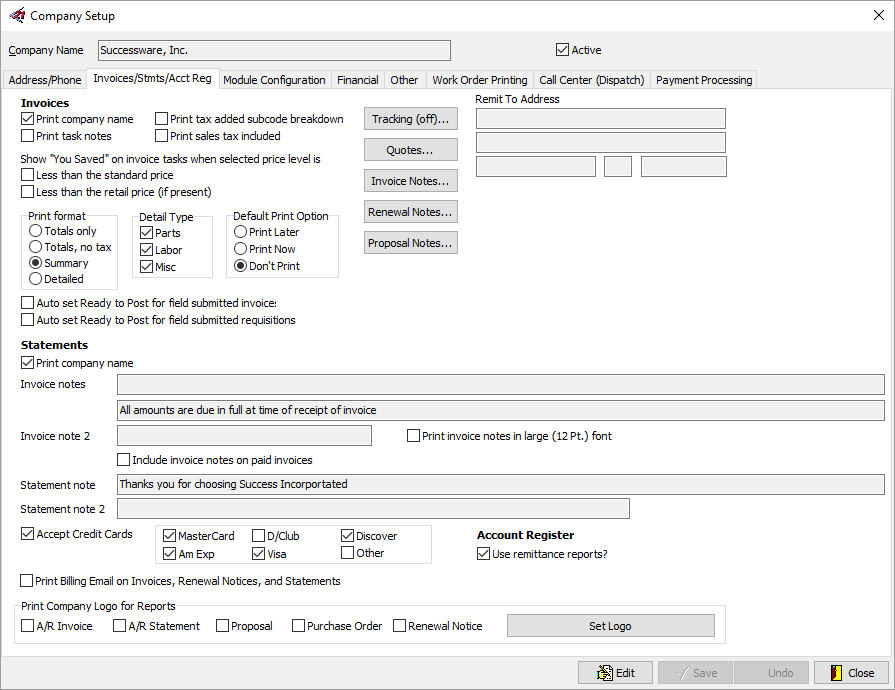Go to Work Order Printing tab
Screen dimensions: 895x690
tap(479, 80)
